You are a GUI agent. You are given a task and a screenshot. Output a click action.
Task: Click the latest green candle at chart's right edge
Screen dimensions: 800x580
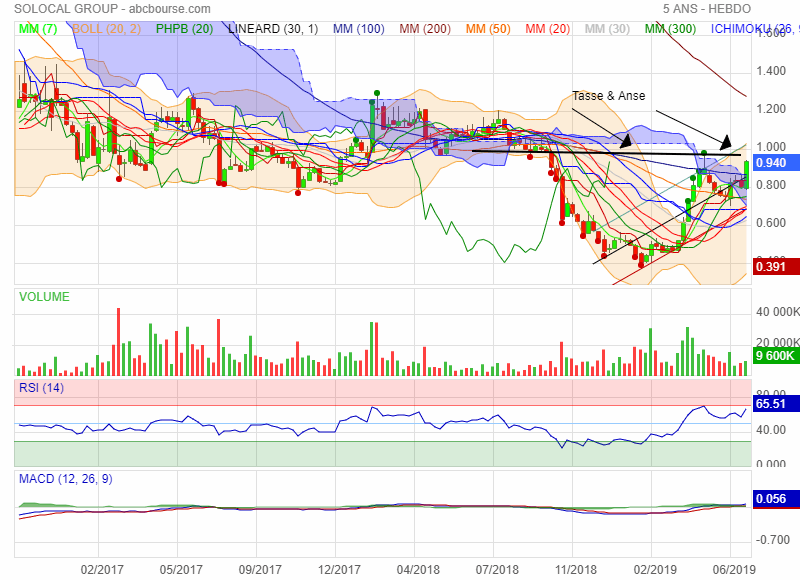point(746,175)
